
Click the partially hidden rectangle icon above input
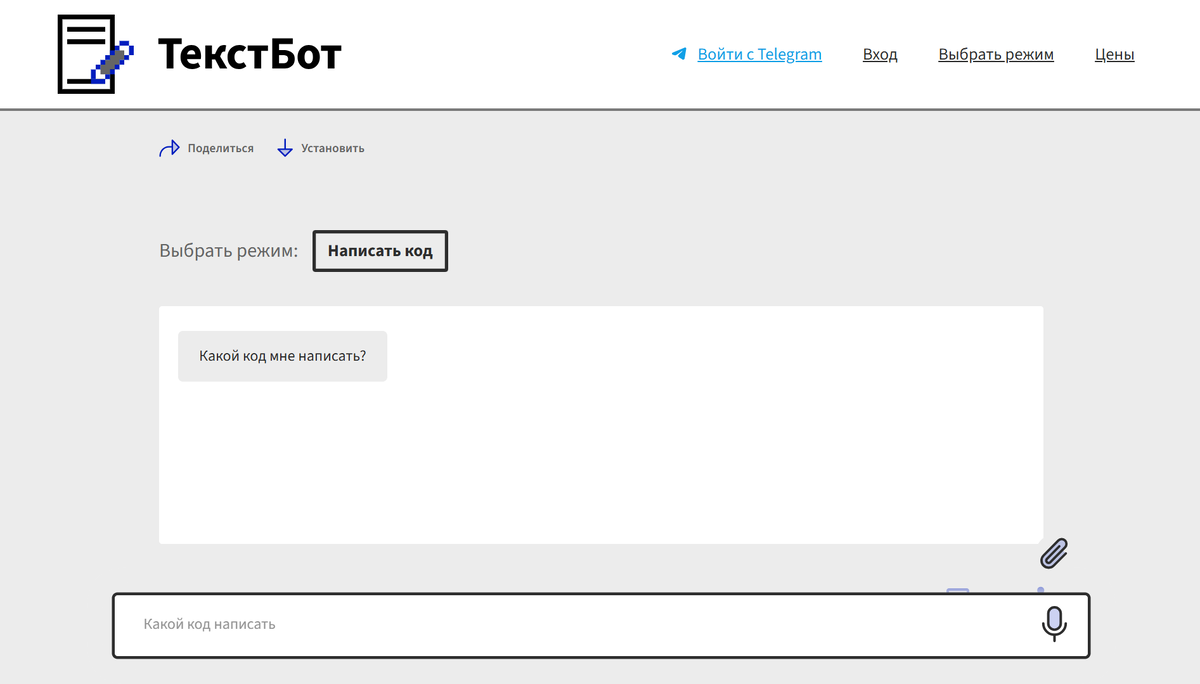point(958,590)
